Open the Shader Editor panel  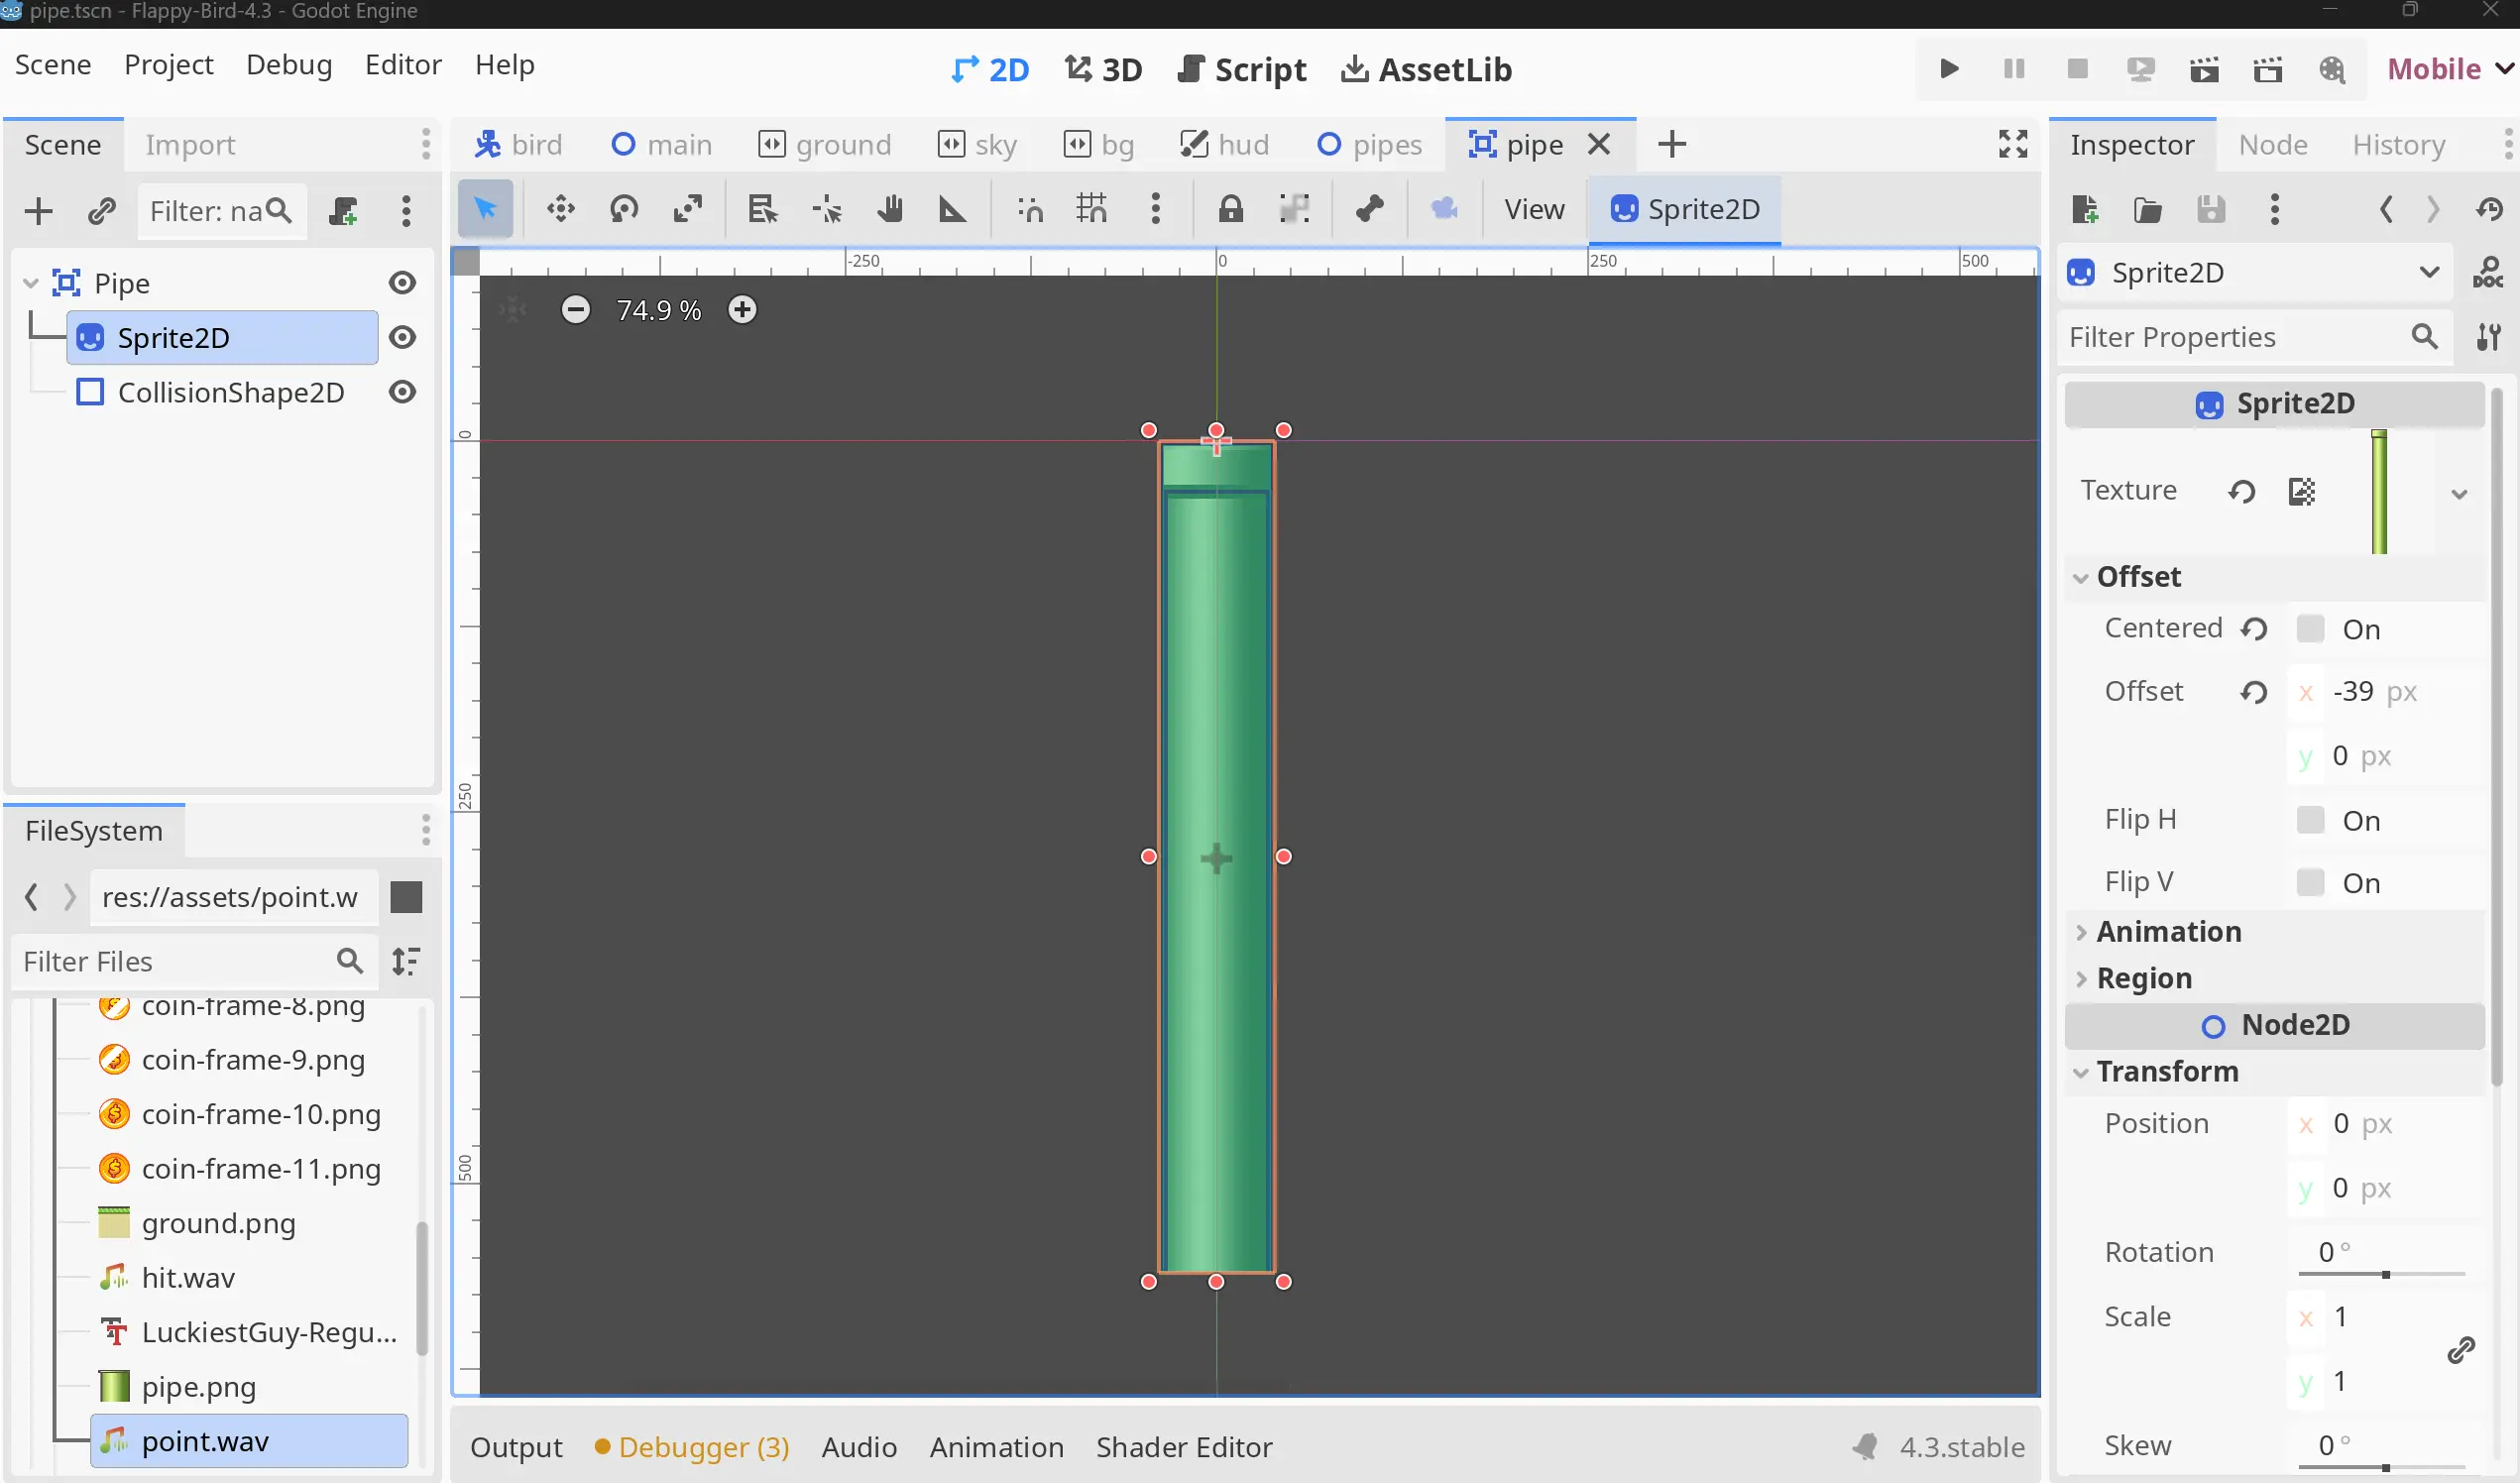tap(1184, 1447)
